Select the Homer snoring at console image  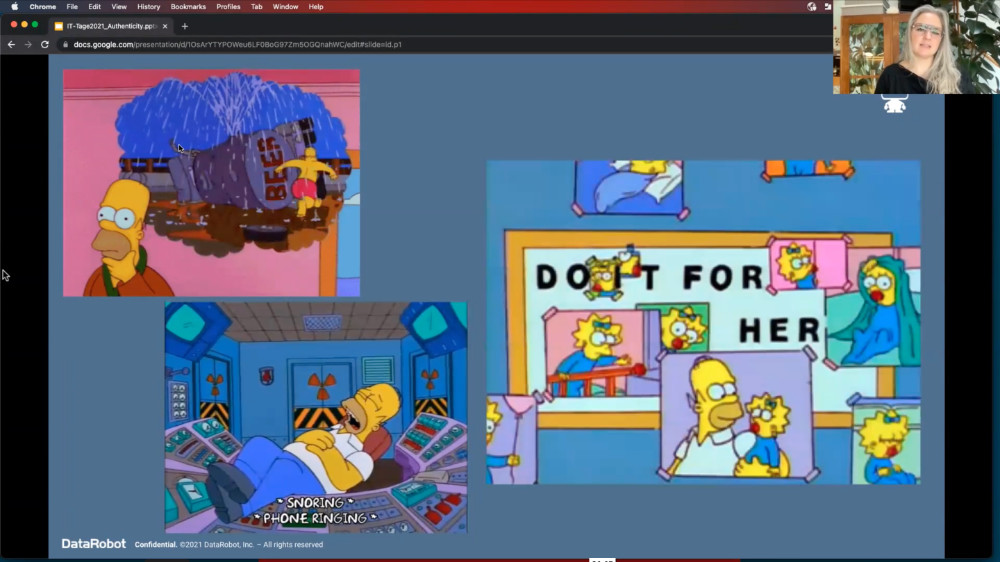(x=316, y=417)
